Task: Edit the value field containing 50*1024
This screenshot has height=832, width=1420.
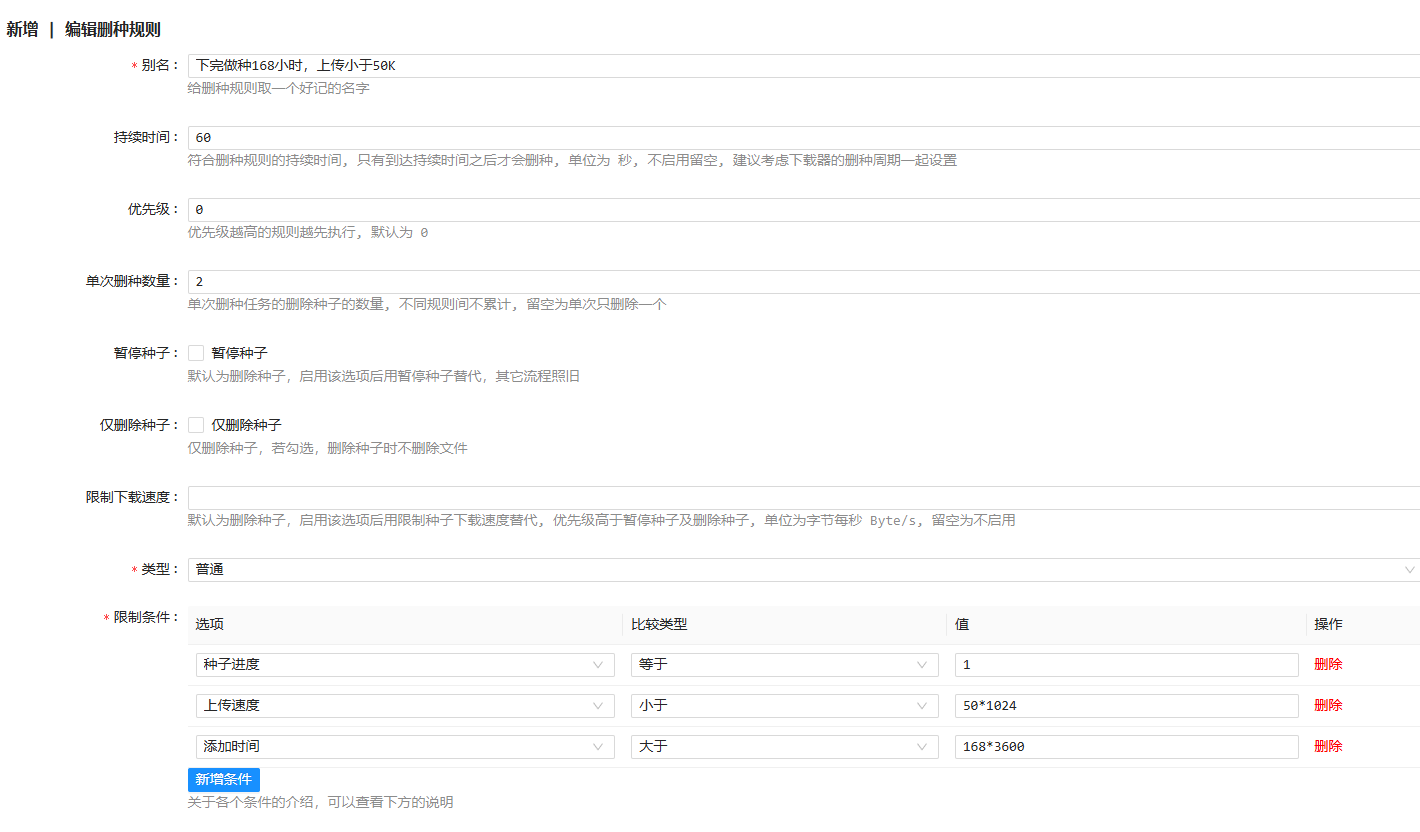Action: tap(1126, 706)
